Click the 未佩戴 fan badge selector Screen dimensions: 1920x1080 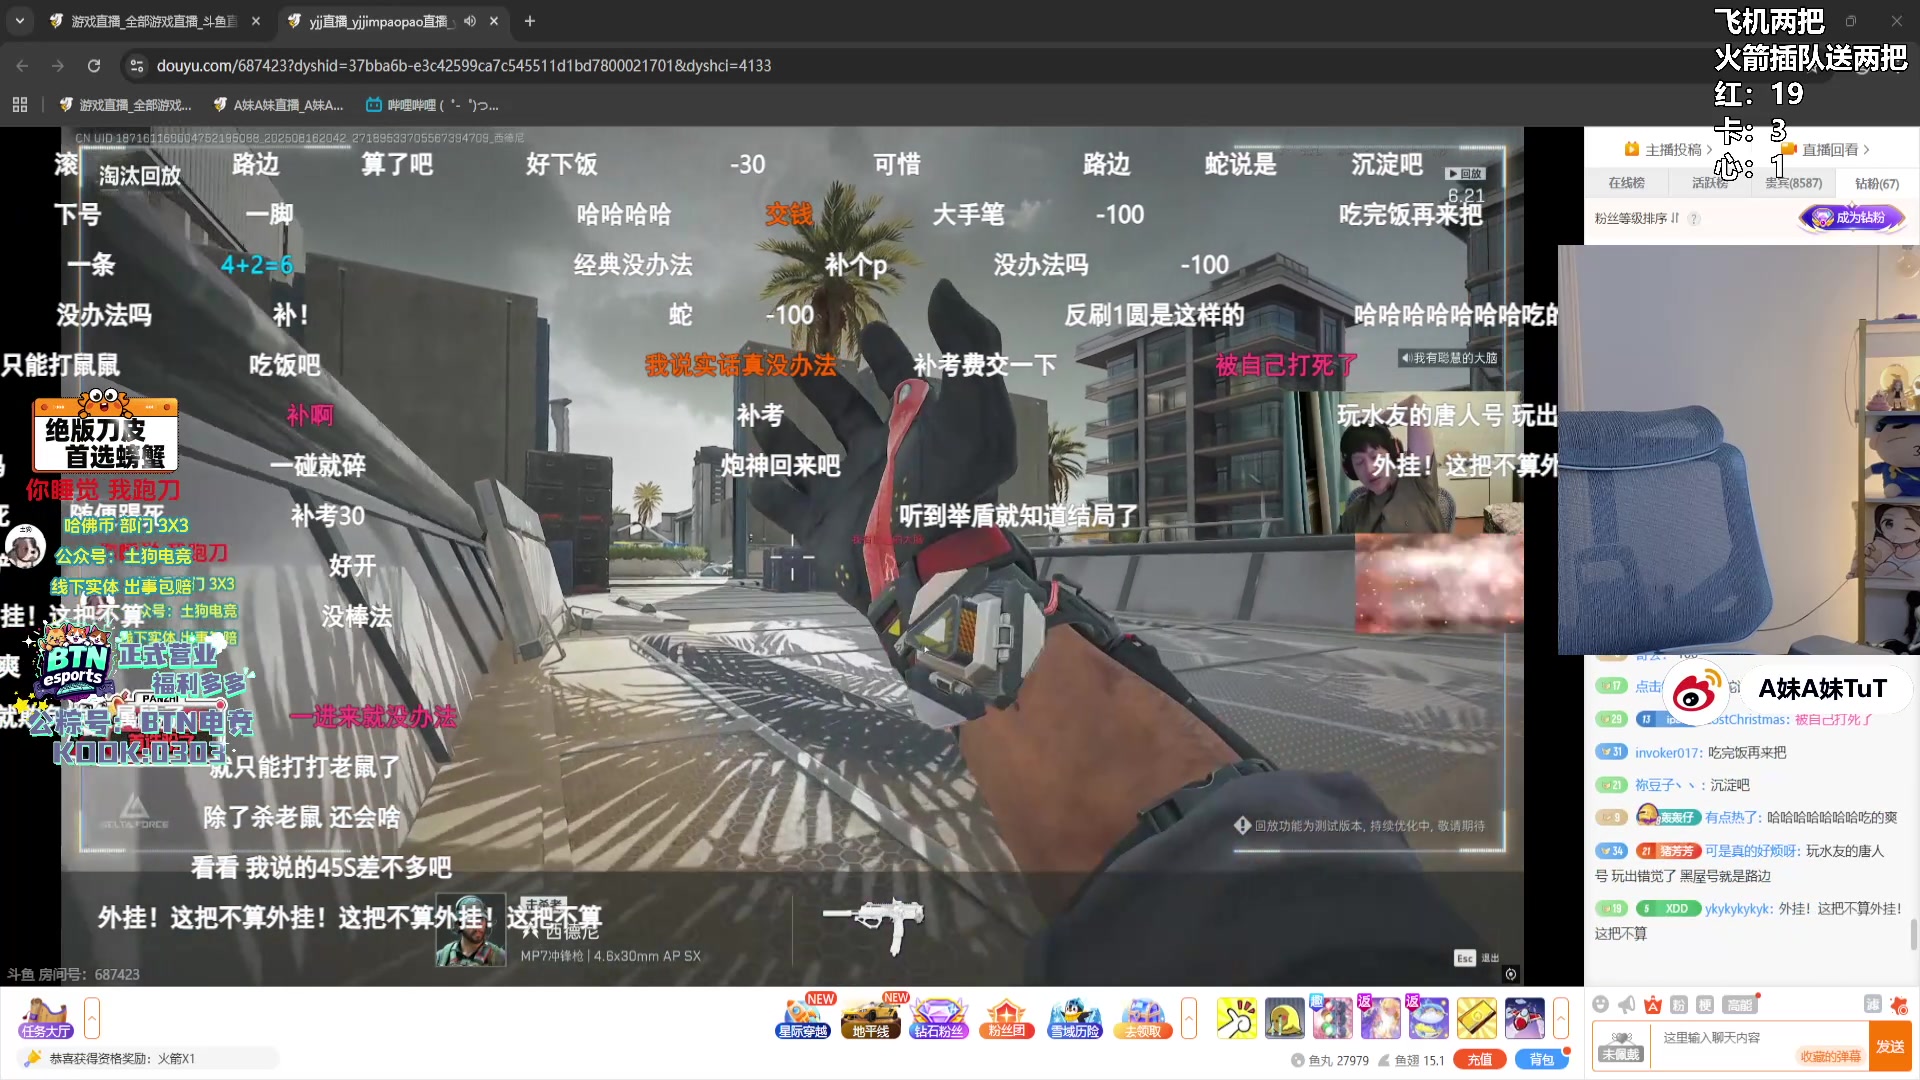click(x=1621, y=1046)
